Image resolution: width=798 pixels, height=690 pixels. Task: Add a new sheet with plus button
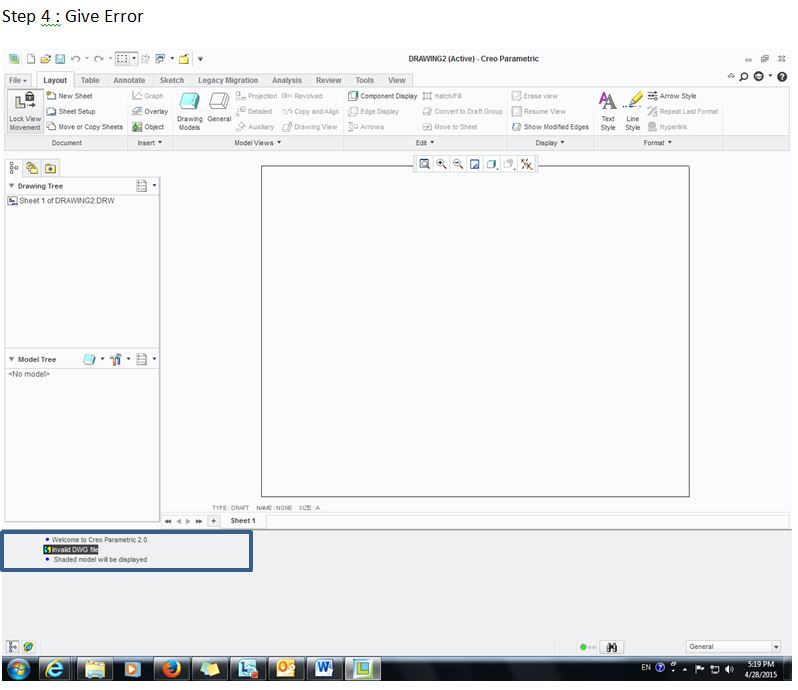coord(214,521)
